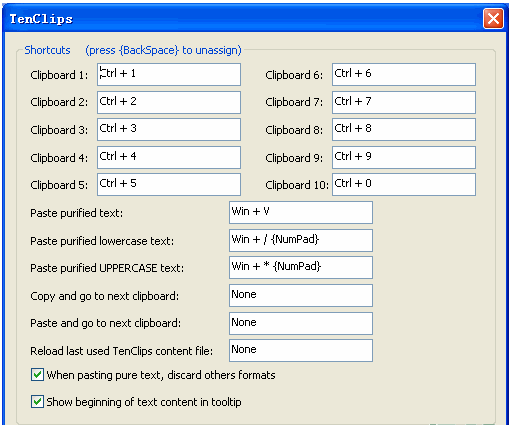
Task: Select the Clipboard 1 shortcut field
Action: tap(169, 74)
